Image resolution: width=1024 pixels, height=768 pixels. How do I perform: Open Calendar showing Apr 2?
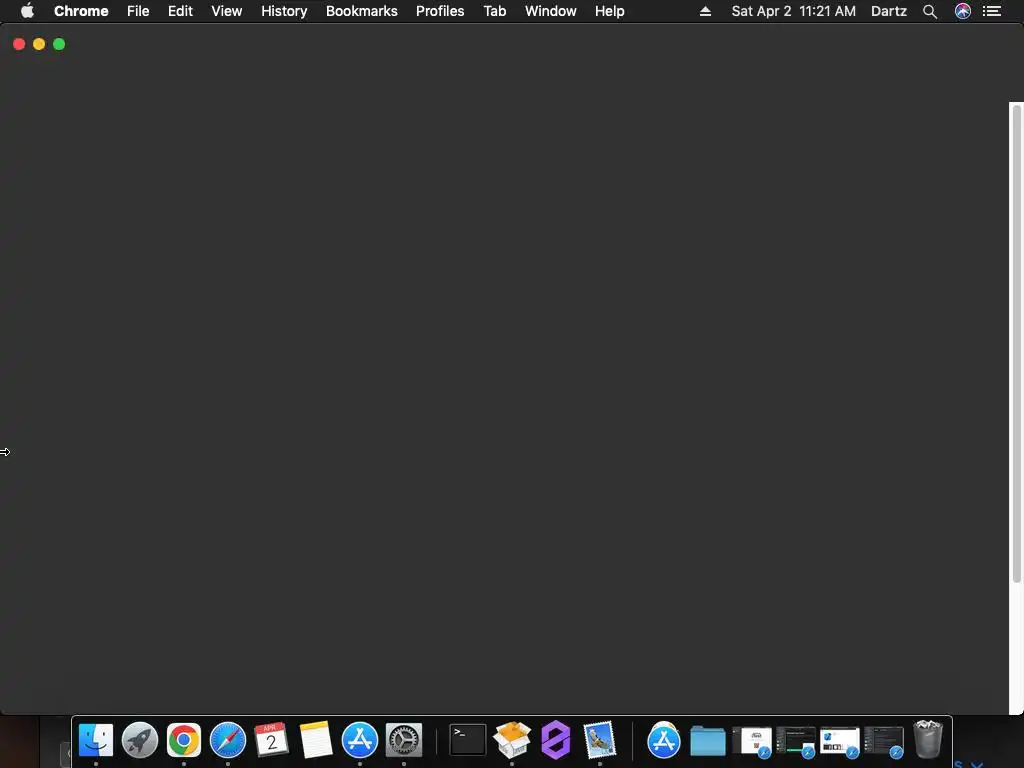coord(272,741)
